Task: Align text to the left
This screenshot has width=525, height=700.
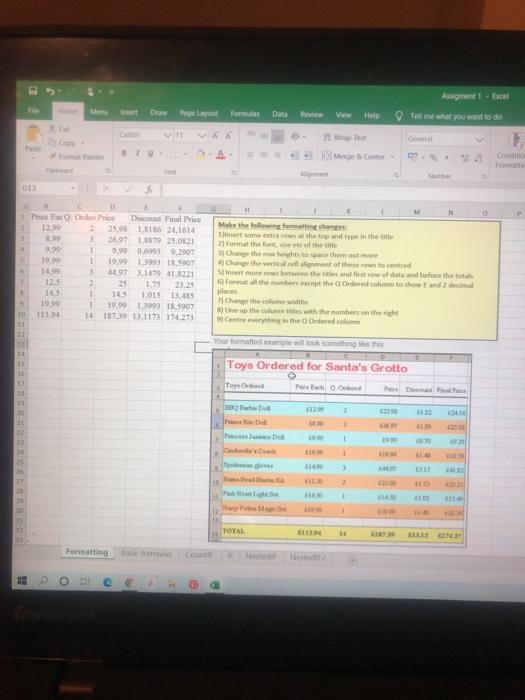Action: (251, 155)
